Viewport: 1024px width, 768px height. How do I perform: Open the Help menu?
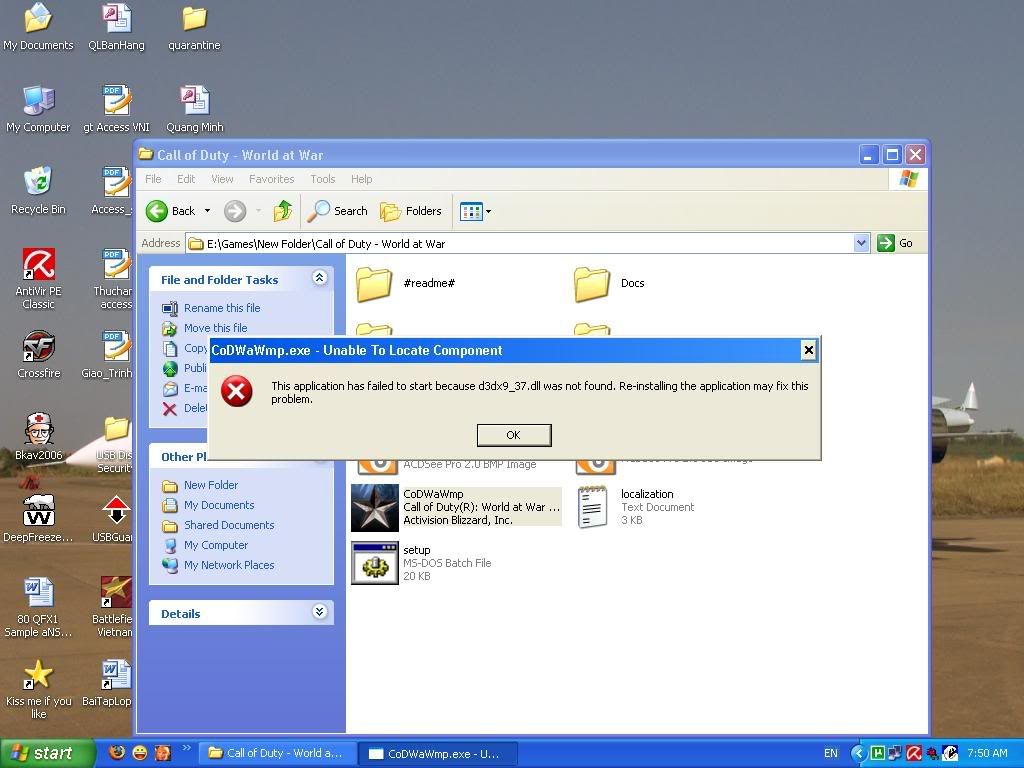coord(361,179)
